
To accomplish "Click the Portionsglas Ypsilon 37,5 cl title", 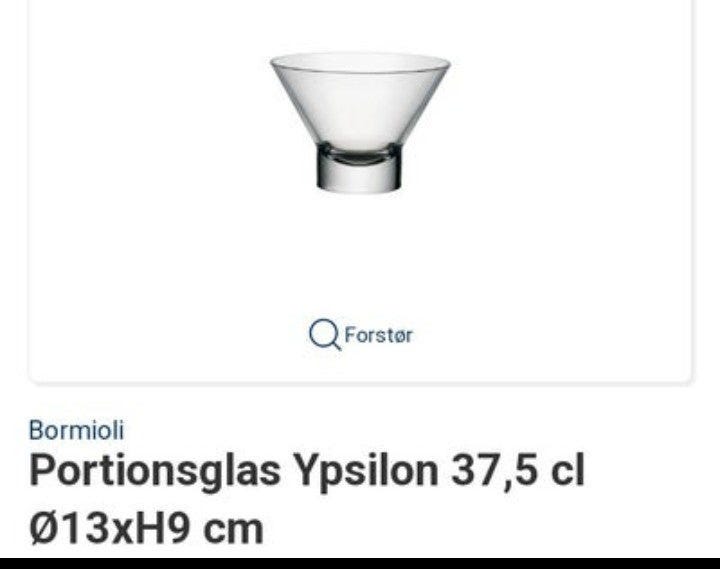I will (307, 470).
